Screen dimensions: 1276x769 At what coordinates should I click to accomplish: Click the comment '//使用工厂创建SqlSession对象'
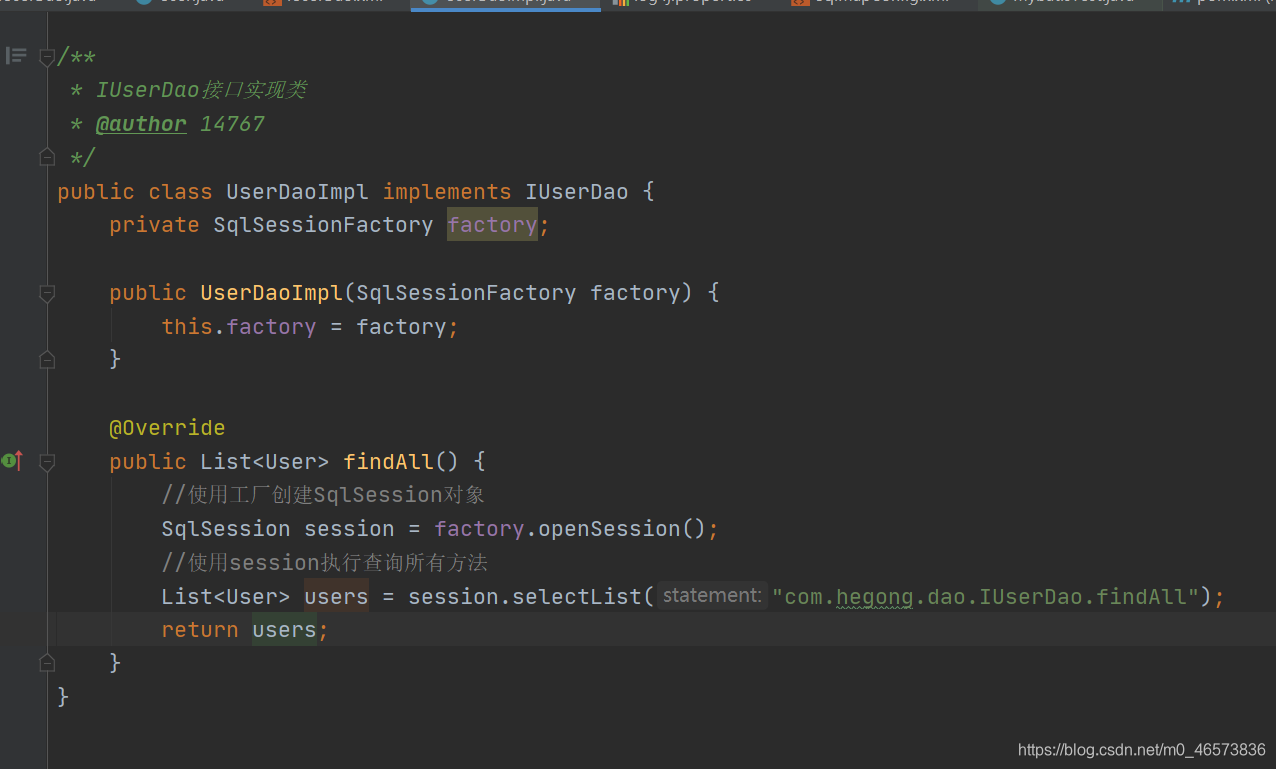(323, 495)
